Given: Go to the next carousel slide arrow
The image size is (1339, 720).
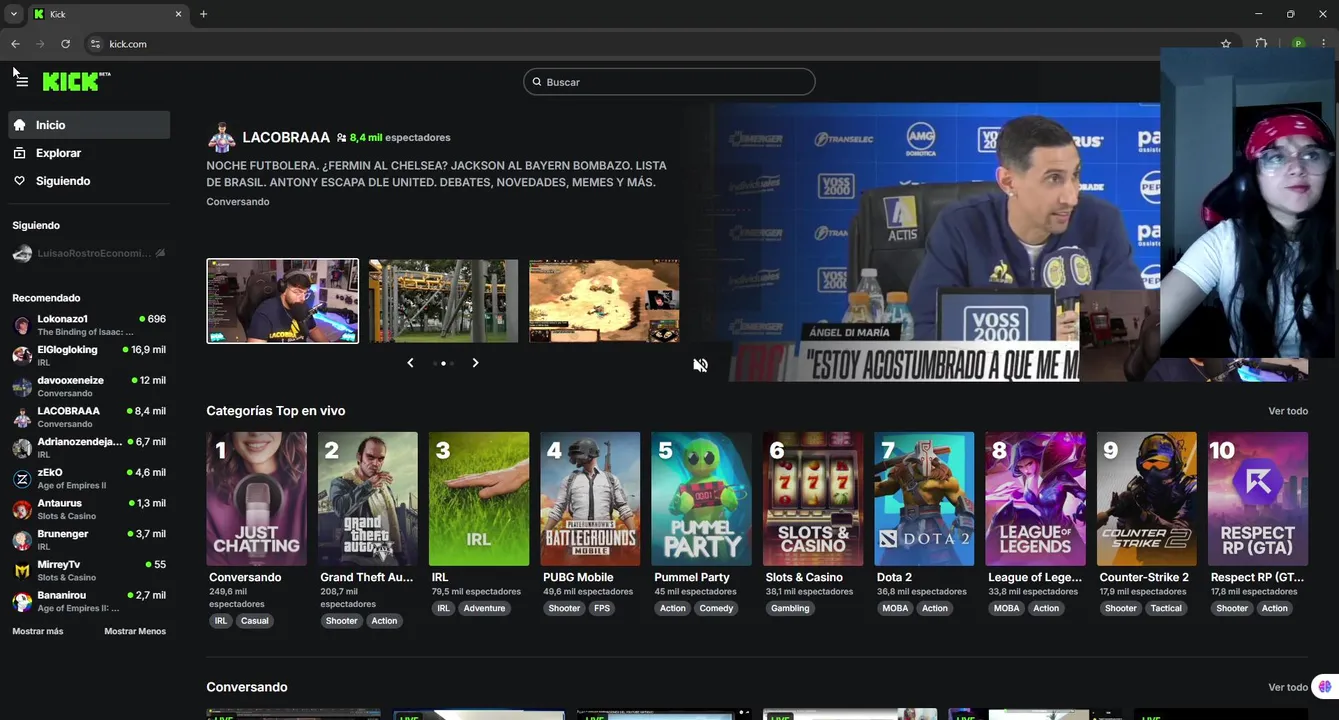Looking at the screenshot, I should click(475, 363).
